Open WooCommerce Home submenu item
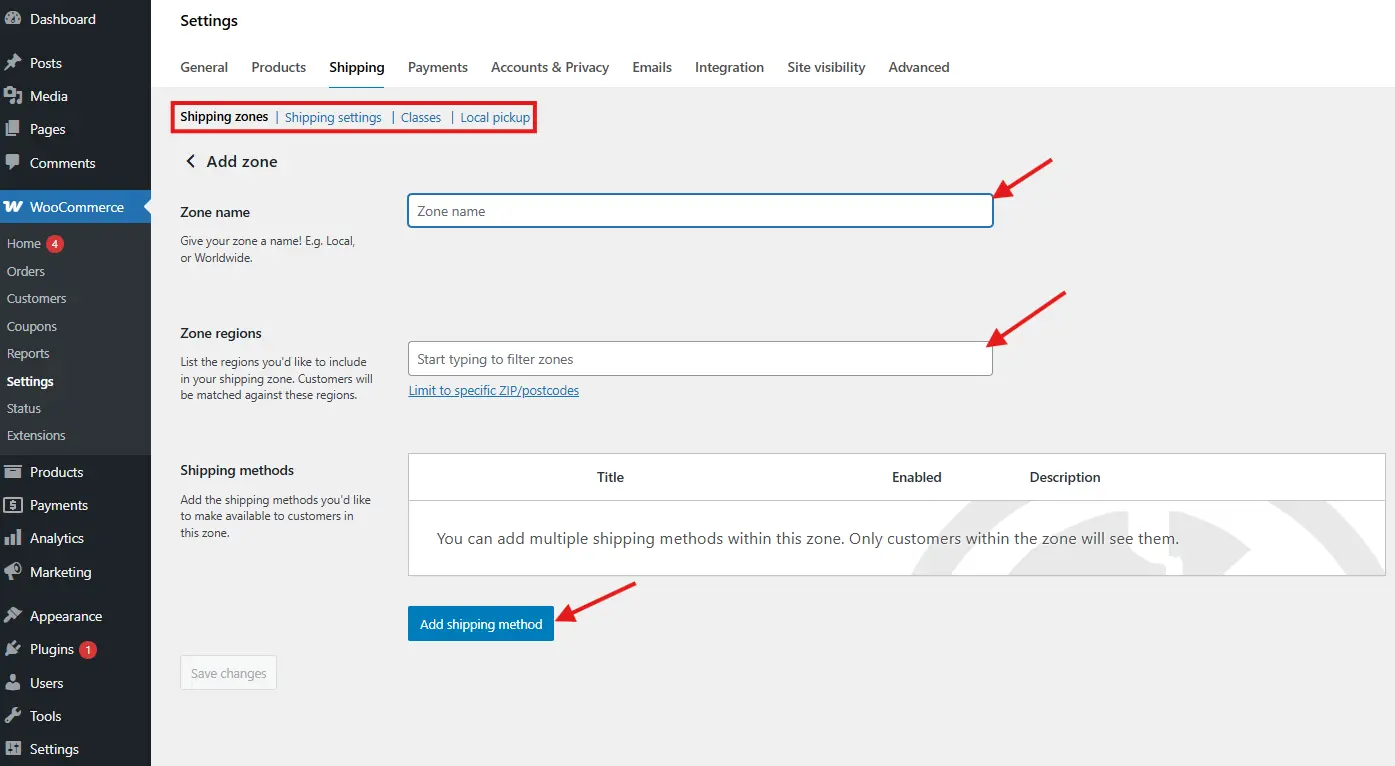 tap(24, 244)
